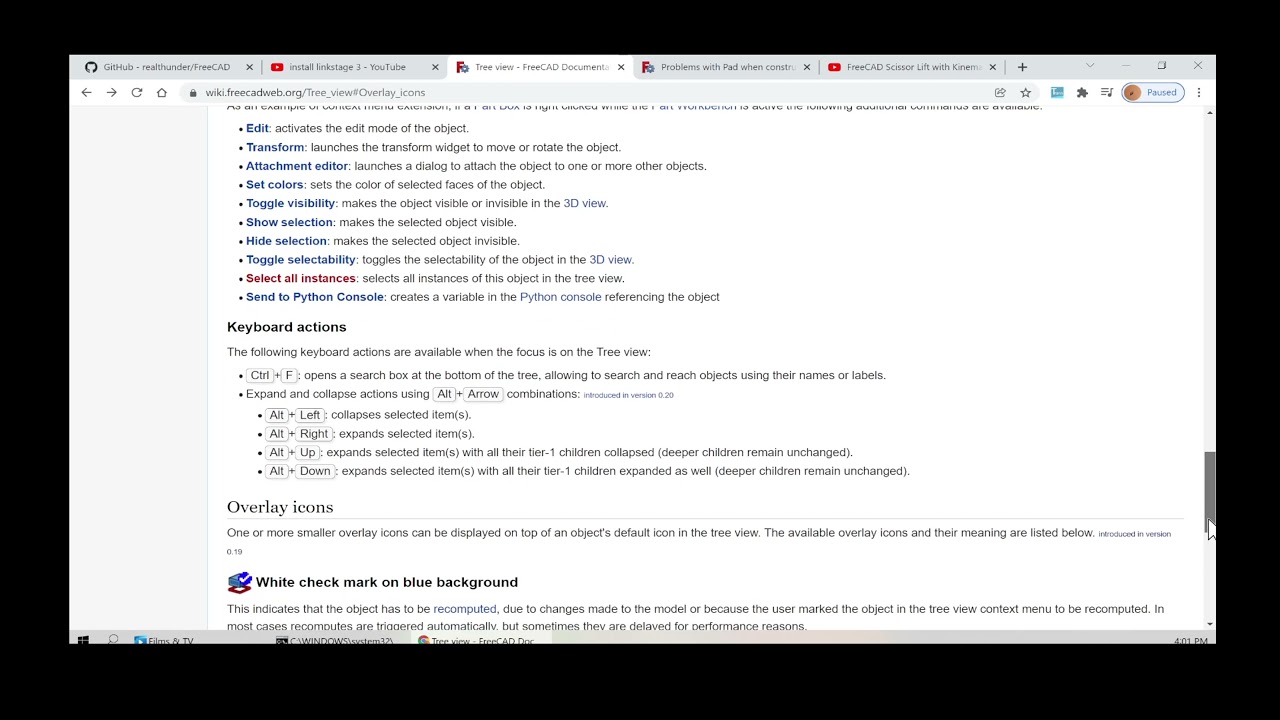Close the install linkstage 3 tab
This screenshot has height=720, width=1280.
point(435,67)
